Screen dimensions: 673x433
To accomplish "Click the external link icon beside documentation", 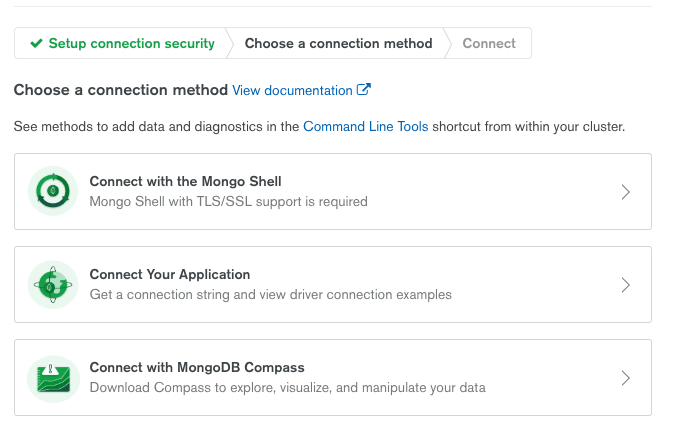I will [364, 89].
